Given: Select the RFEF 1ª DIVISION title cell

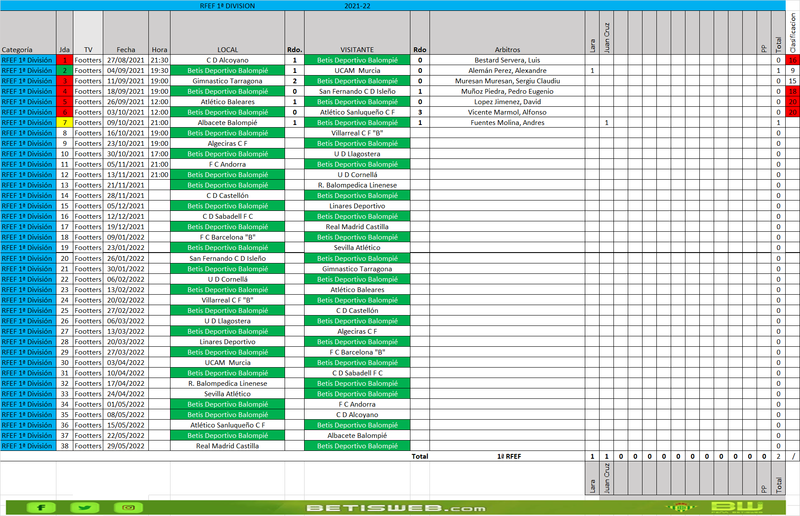Looking at the screenshot, I should point(227,6).
